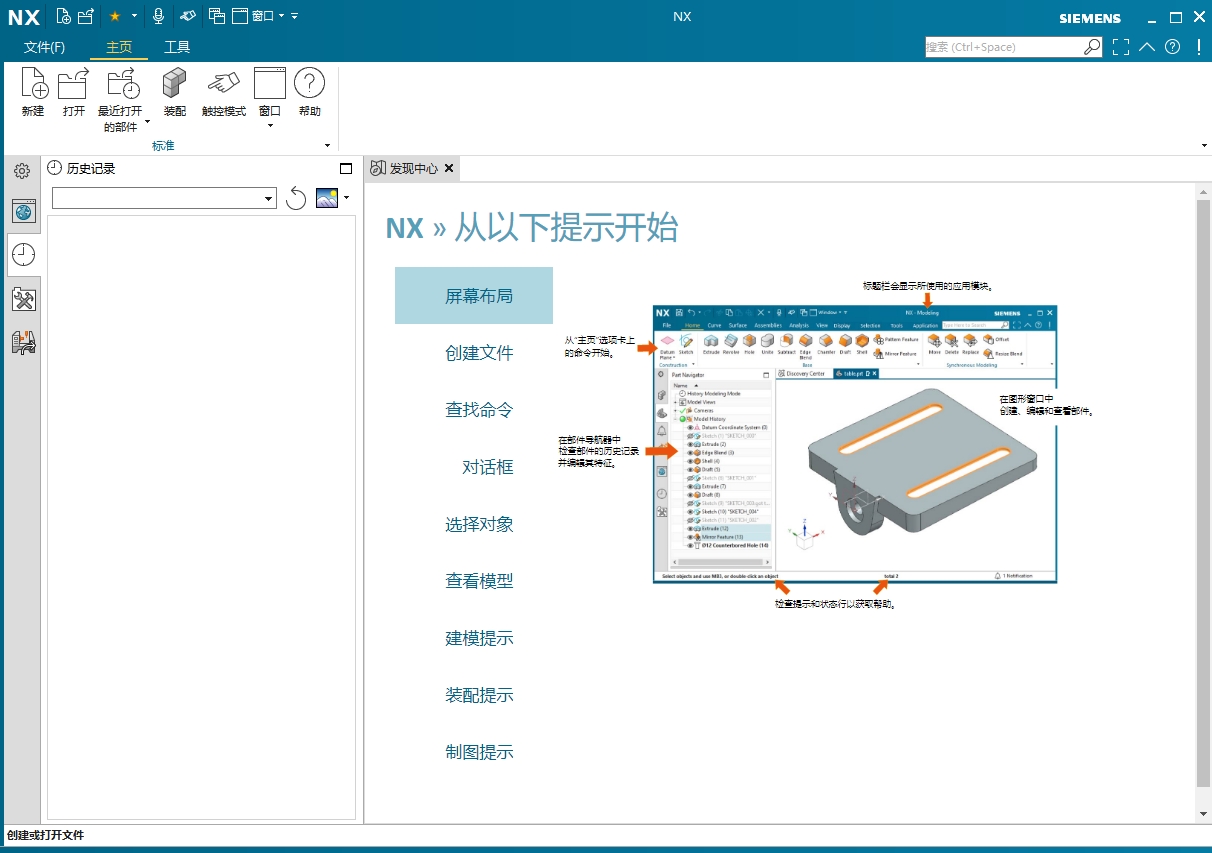The width and height of the screenshot is (1212, 853).
Task: Click the settings gear icon in sidebar
Action: click(x=21, y=170)
